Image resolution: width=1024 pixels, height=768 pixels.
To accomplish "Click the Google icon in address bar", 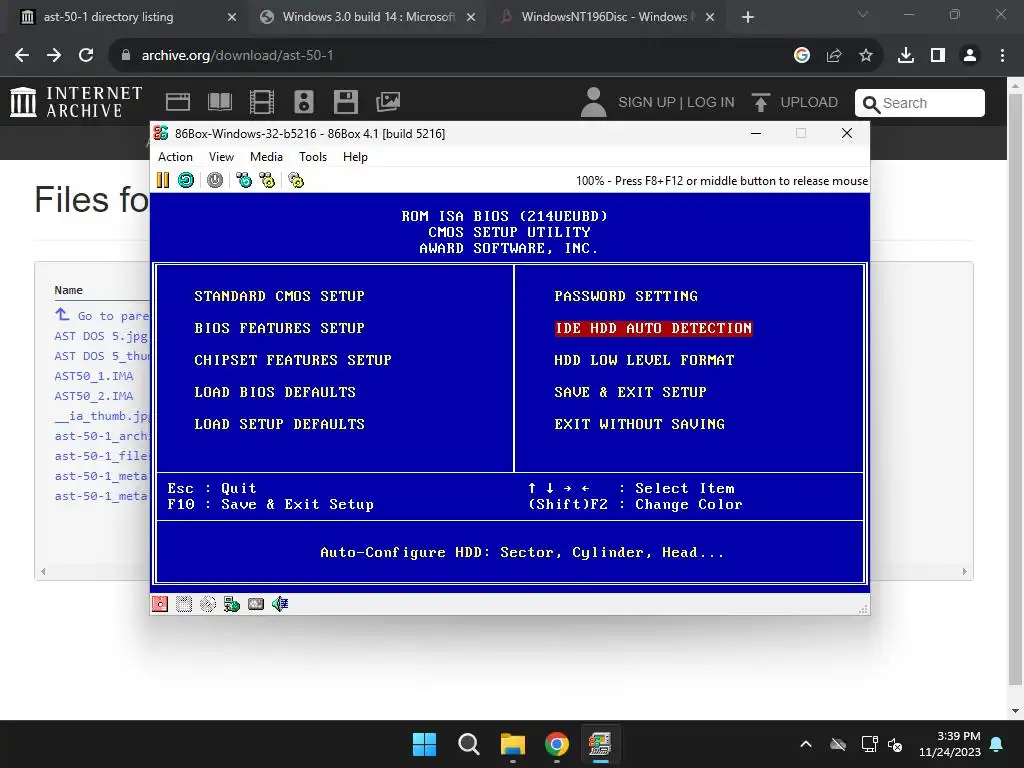I will (802, 56).
